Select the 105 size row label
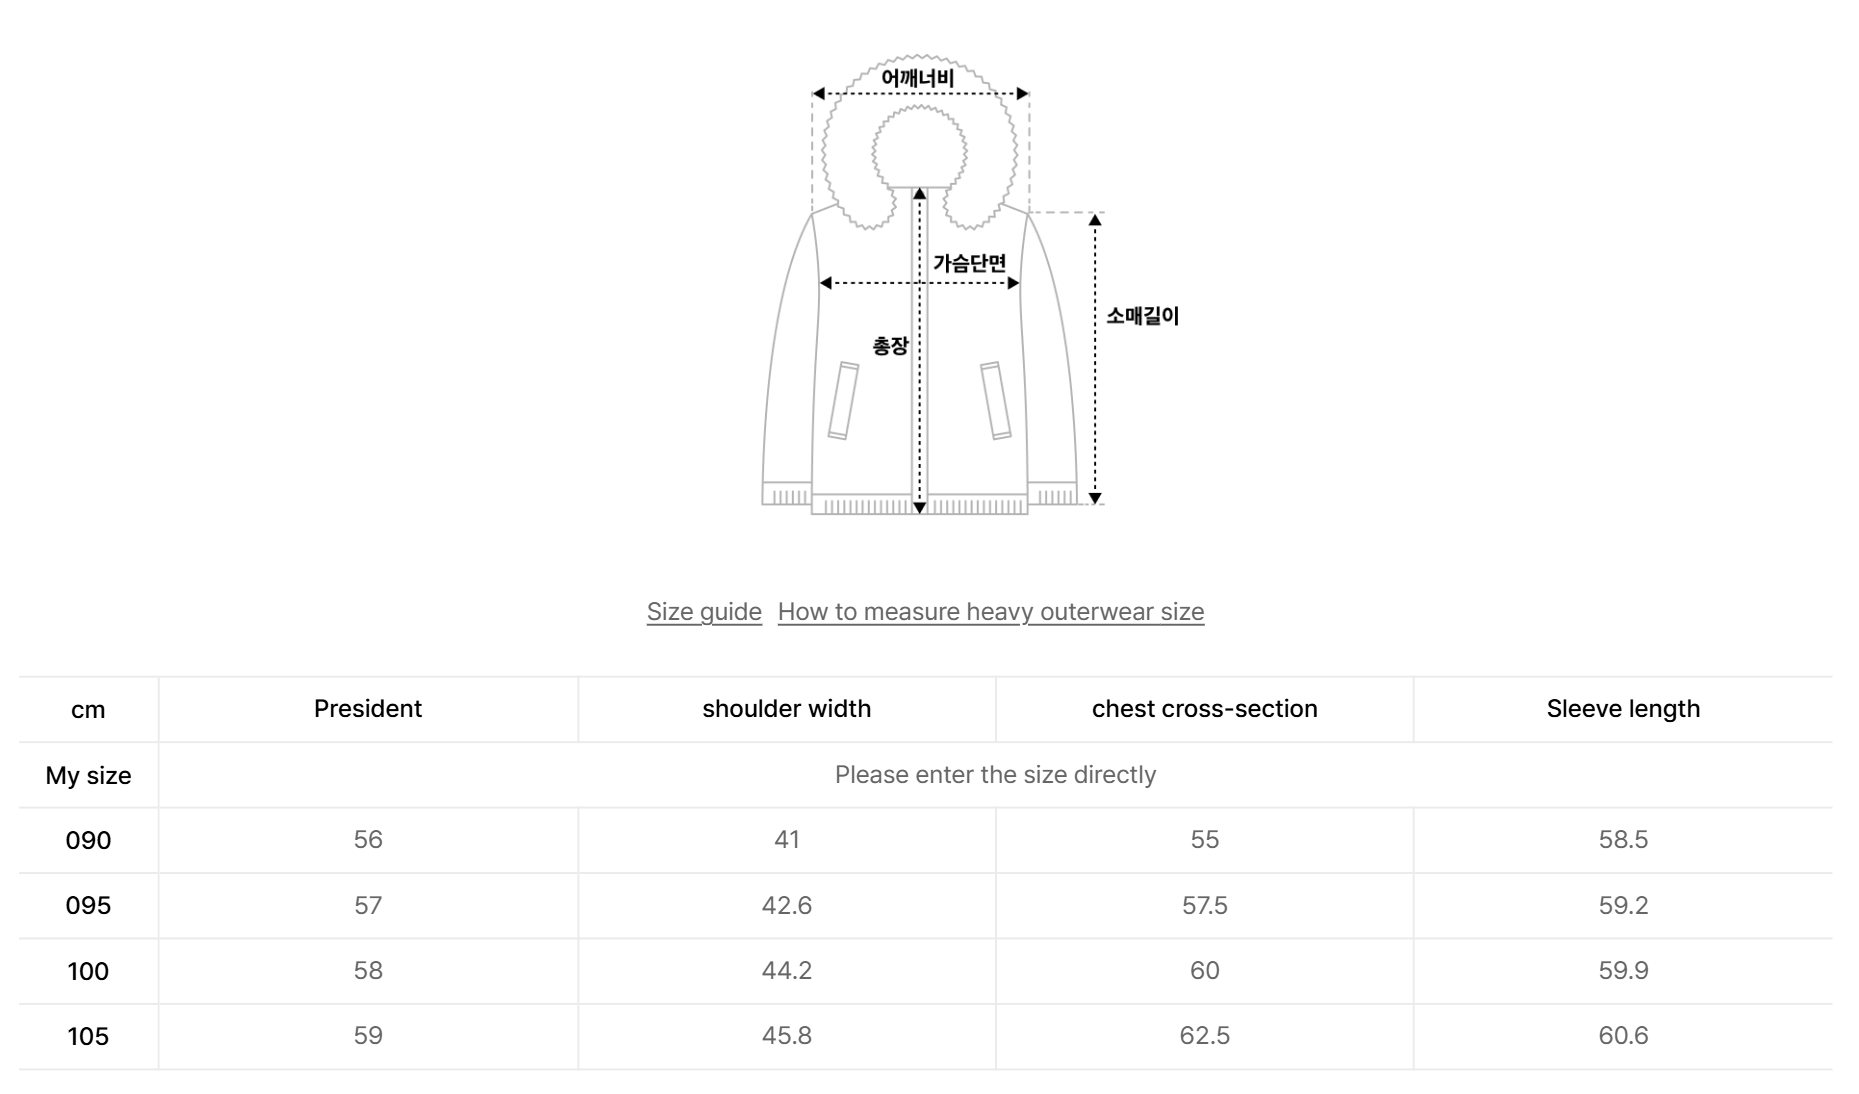1859x1094 pixels. click(x=88, y=1036)
